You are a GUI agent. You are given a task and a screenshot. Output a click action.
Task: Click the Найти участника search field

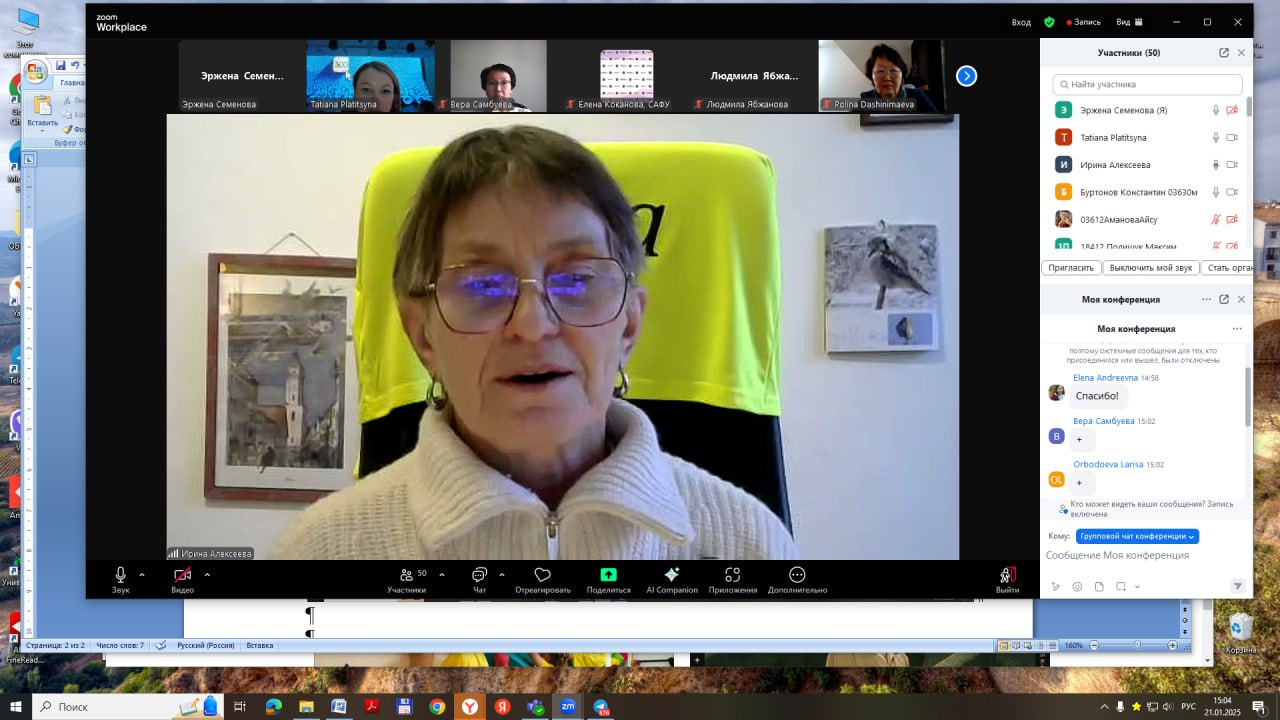point(1148,85)
